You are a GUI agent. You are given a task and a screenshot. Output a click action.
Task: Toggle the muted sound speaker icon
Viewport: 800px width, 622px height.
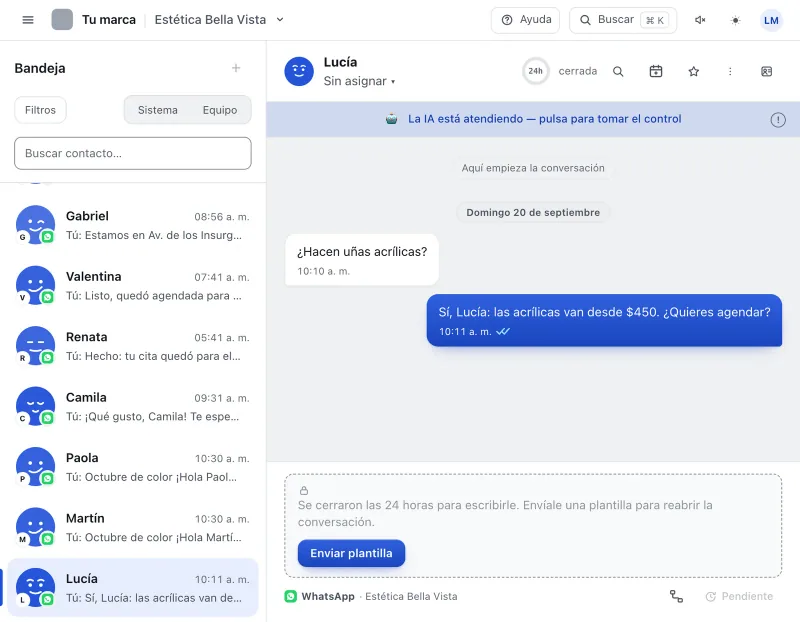(x=700, y=20)
